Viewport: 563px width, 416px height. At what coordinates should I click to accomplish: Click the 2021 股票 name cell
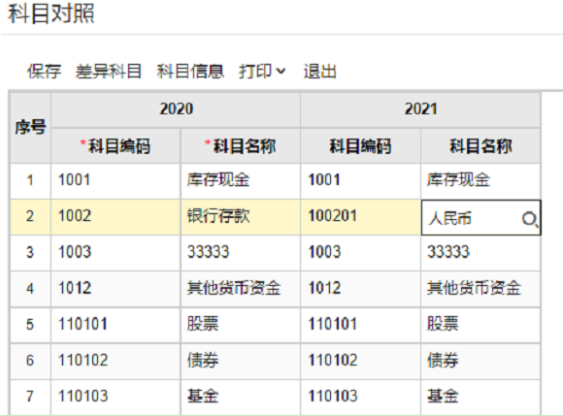[480, 324]
